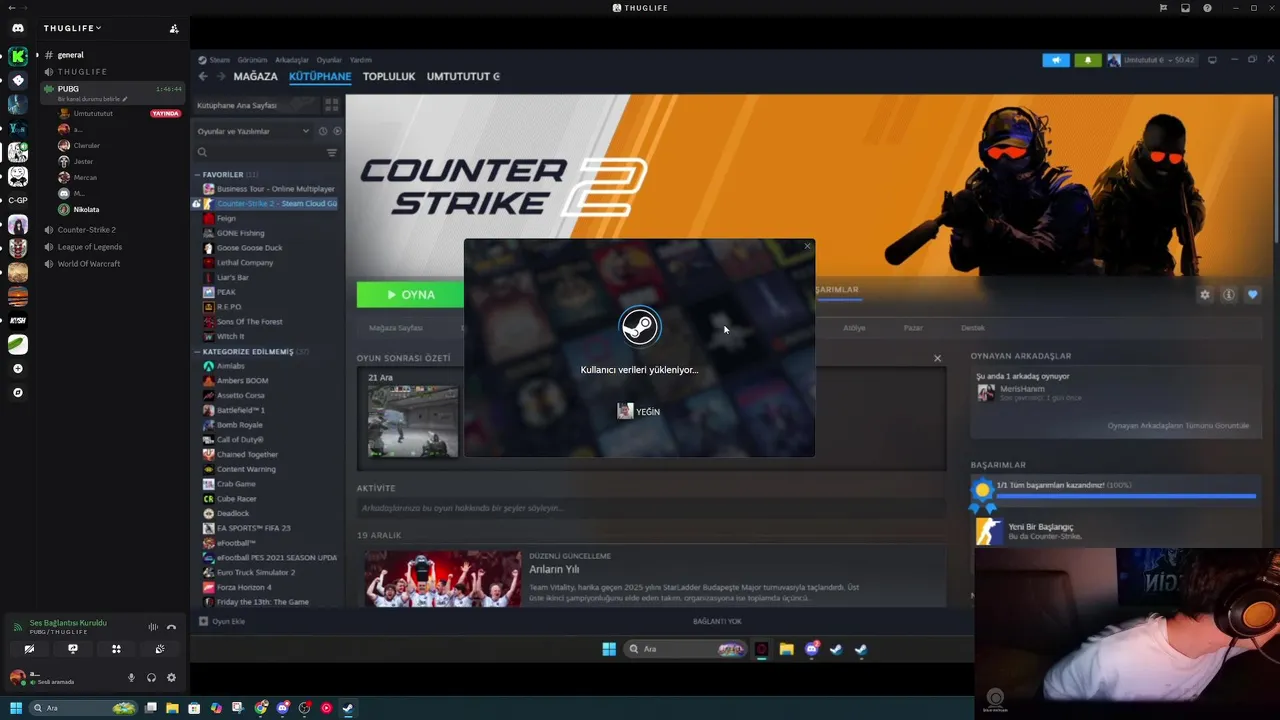
Task: Open advanced library filter options icon
Action: (332, 153)
